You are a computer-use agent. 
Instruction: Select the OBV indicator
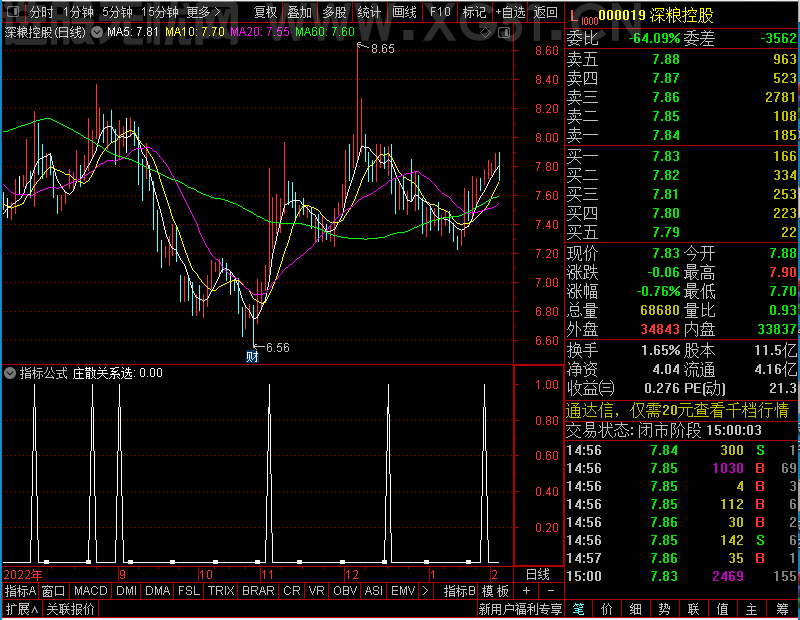[345, 591]
